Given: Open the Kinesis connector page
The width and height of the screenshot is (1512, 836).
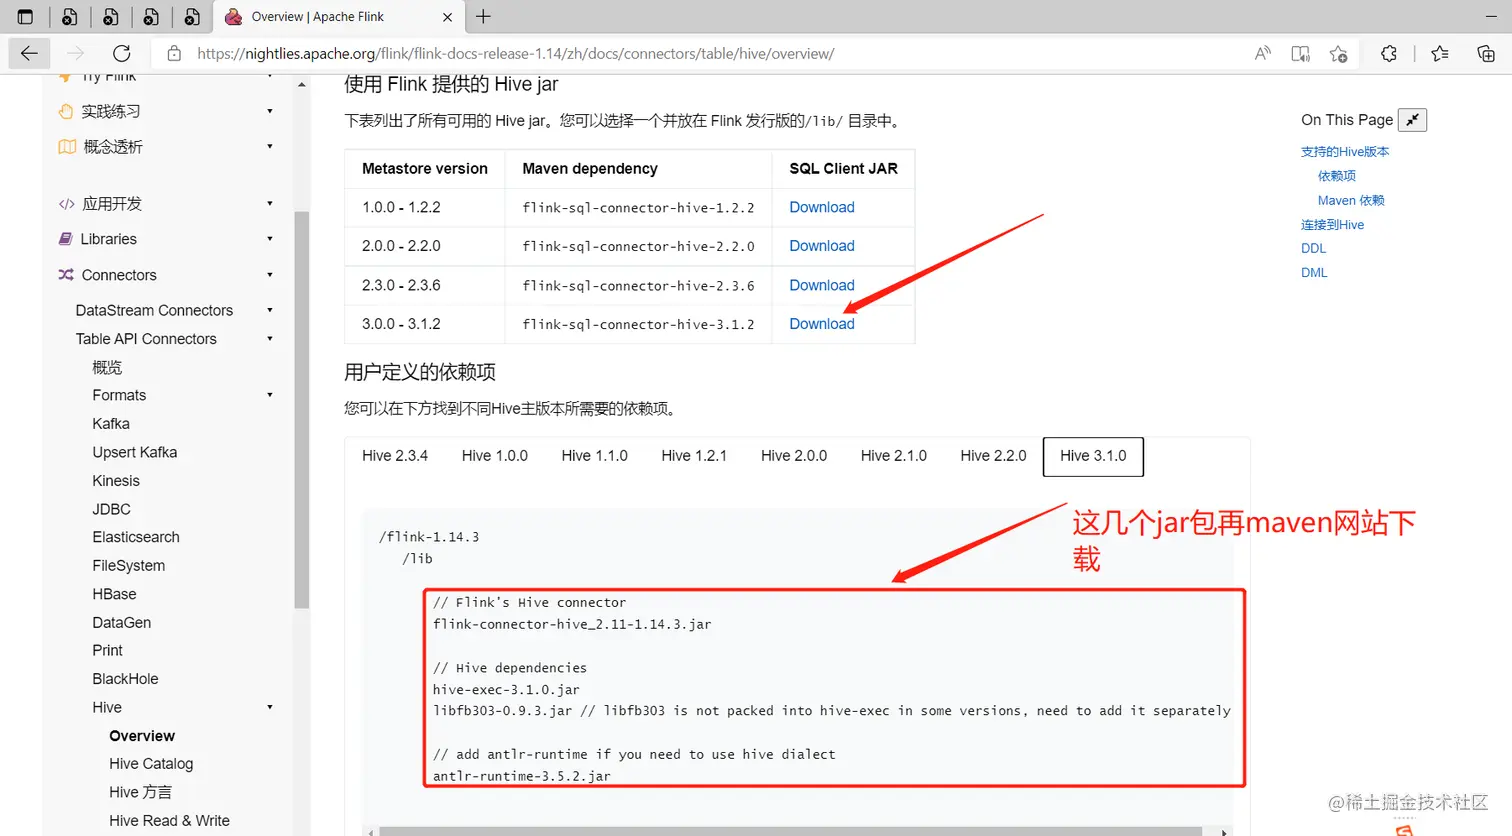Looking at the screenshot, I should pyautogui.click(x=116, y=481).
